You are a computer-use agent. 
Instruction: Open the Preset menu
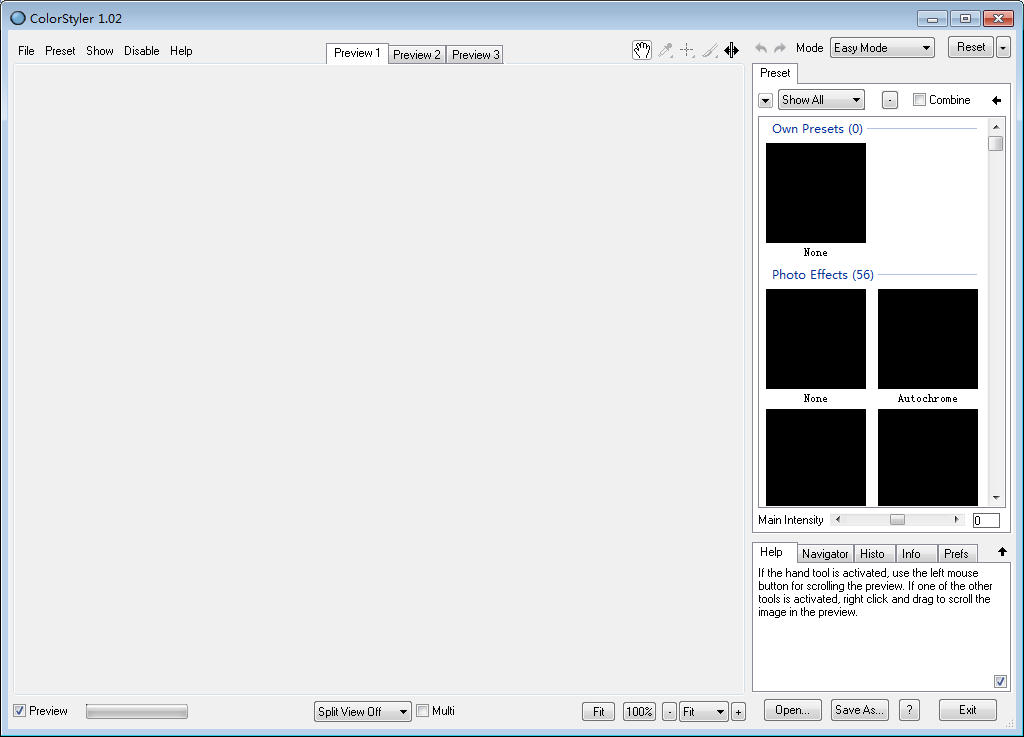(60, 51)
